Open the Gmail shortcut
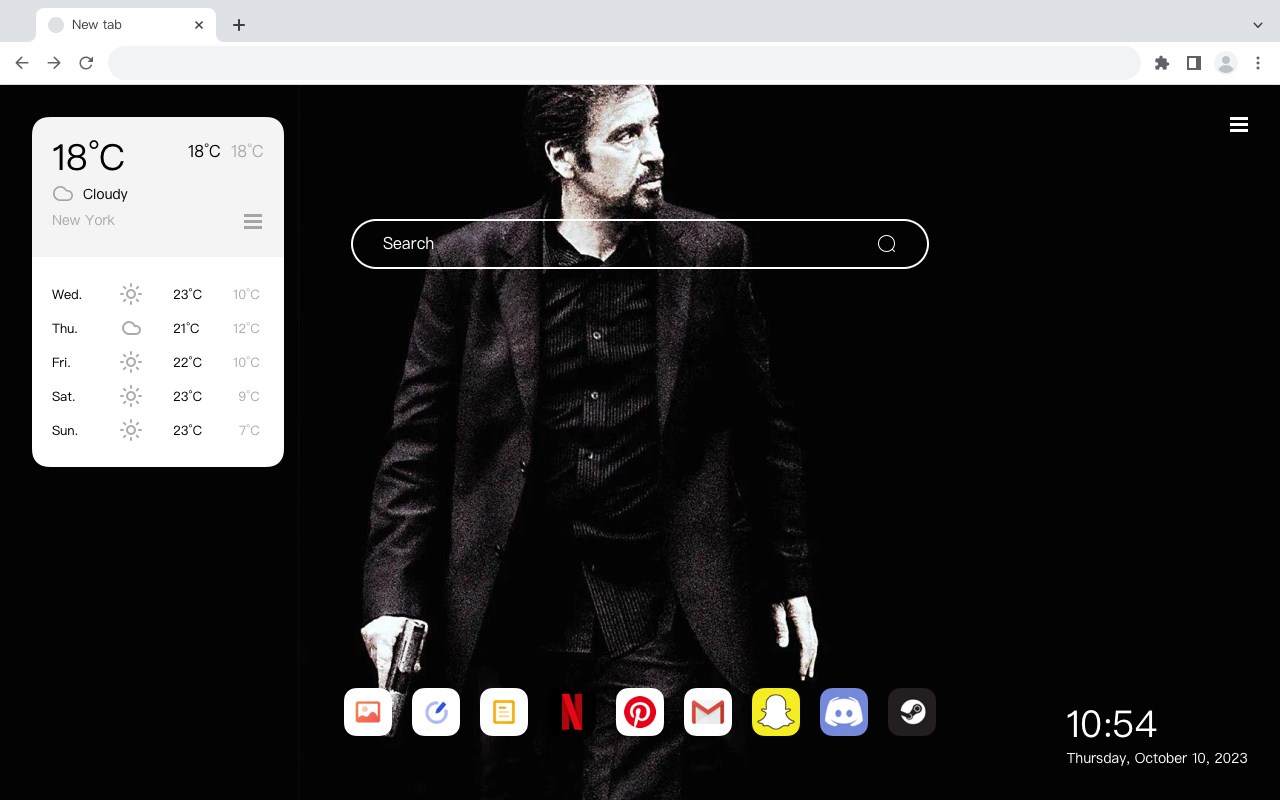The height and width of the screenshot is (800, 1280). click(x=708, y=712)
